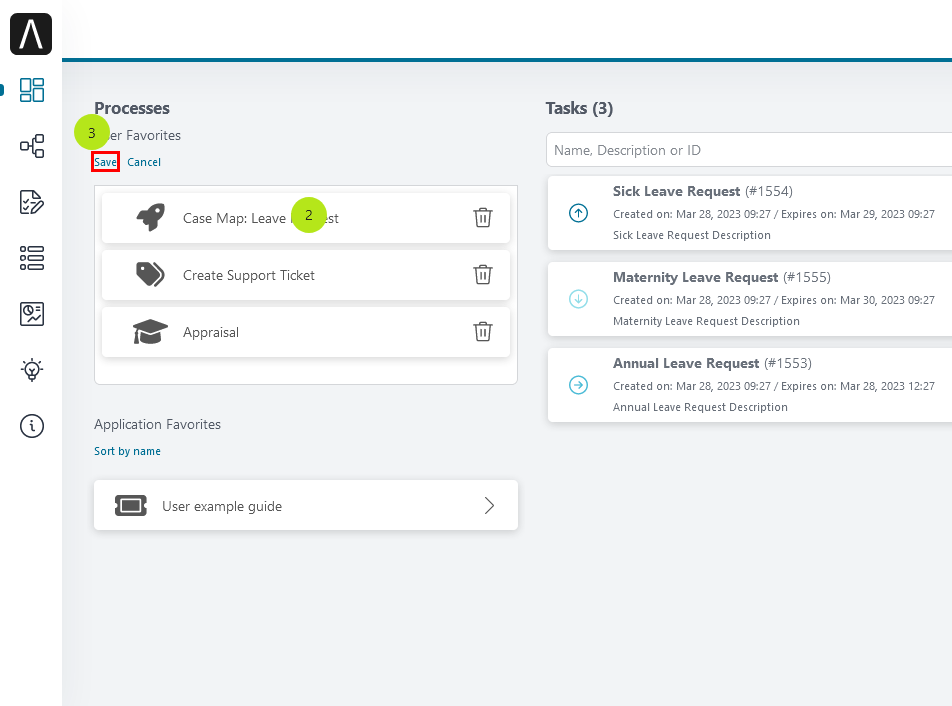Click the Application Favorites heading
The image size is (952, 706).
[157, 424]
